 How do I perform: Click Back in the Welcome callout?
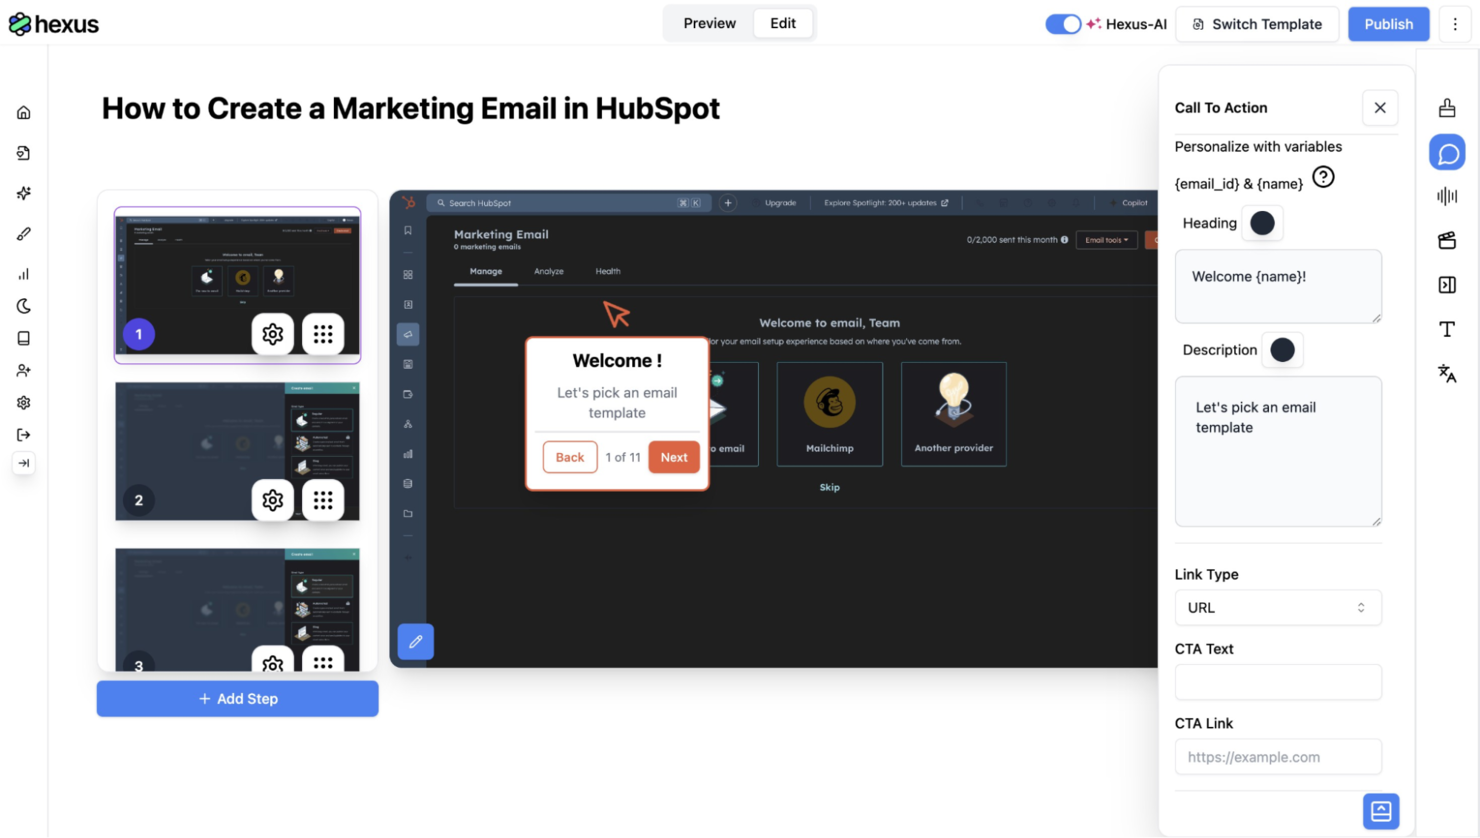click(x=570, y=457)
